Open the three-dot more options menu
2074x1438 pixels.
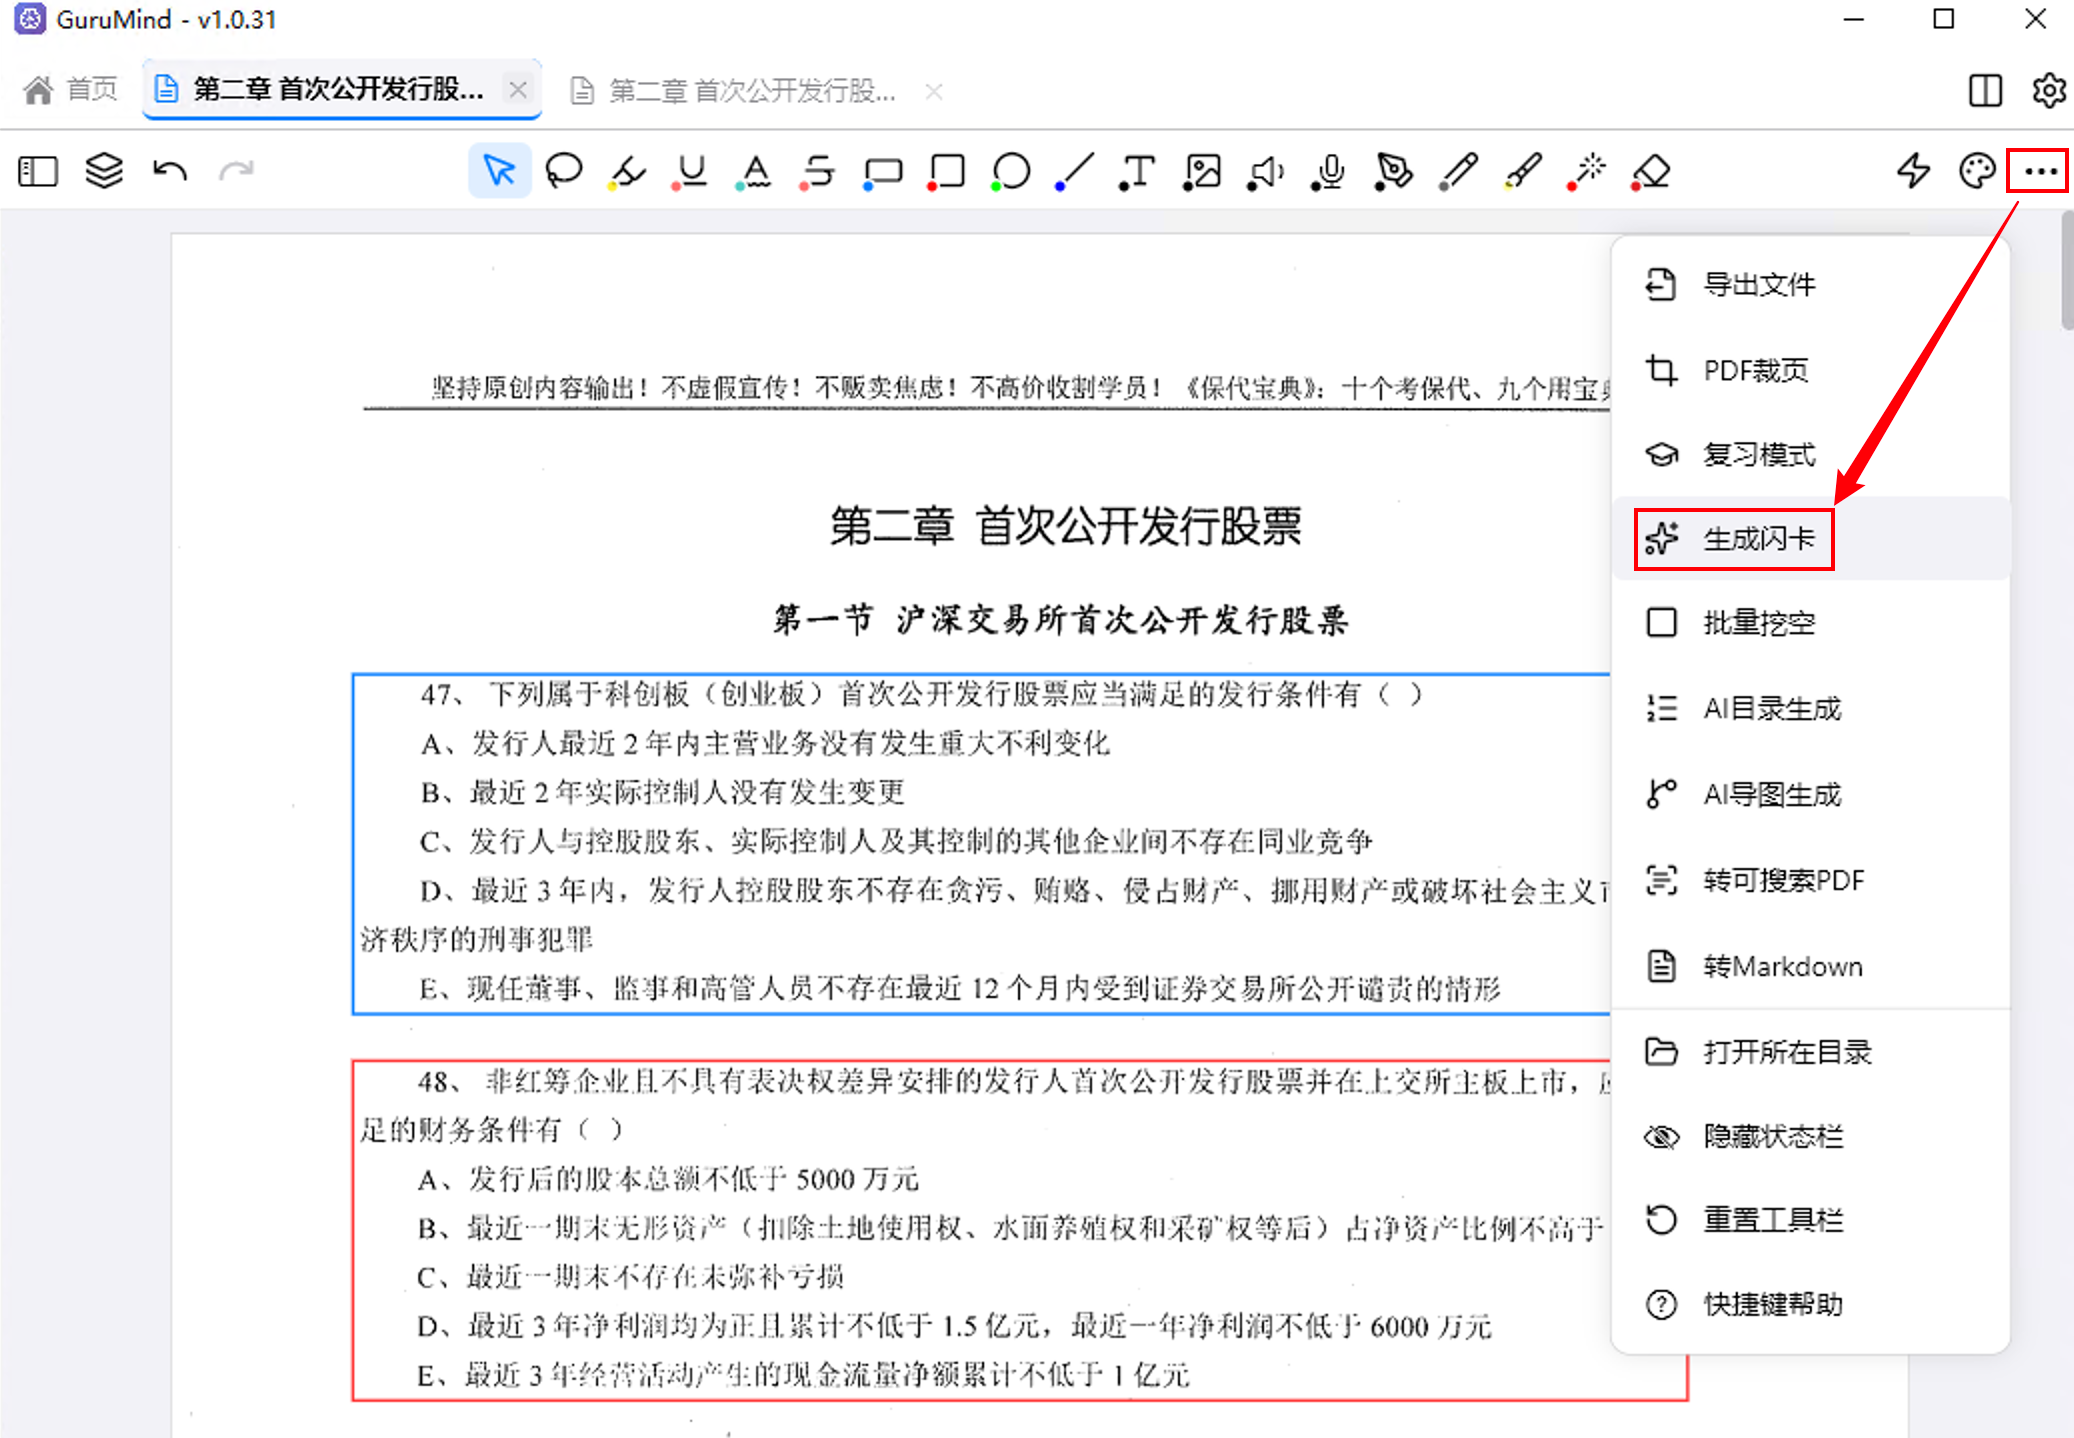click(2039, 171)
